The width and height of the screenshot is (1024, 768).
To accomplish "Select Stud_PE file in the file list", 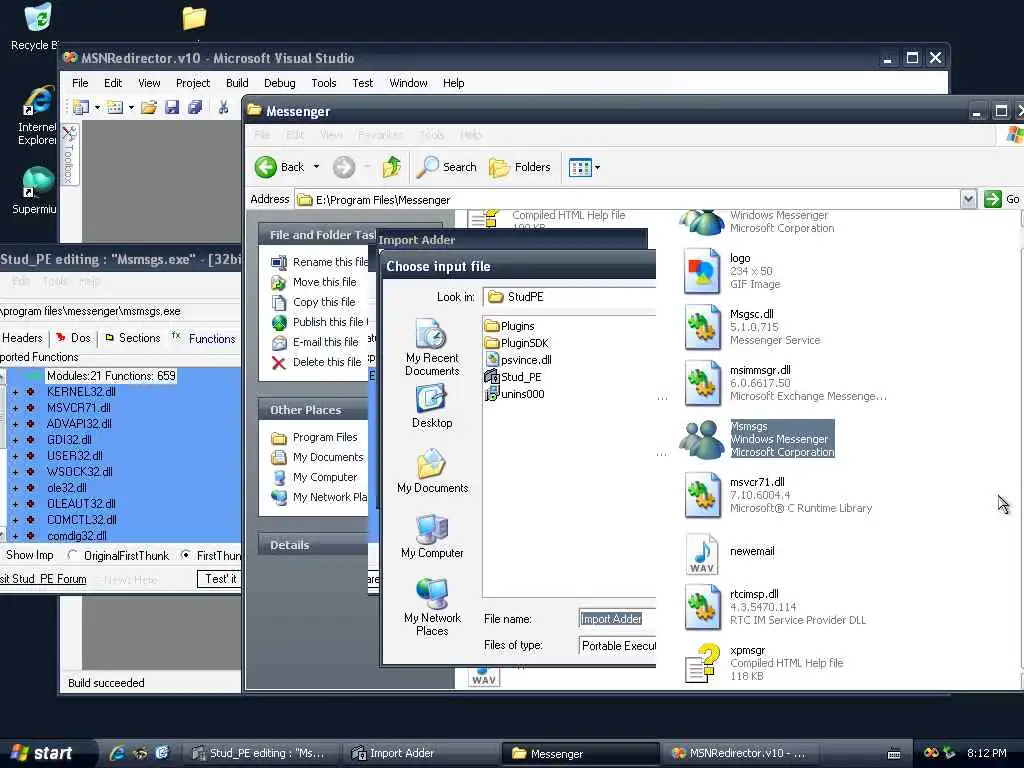I will pos(513,377).
